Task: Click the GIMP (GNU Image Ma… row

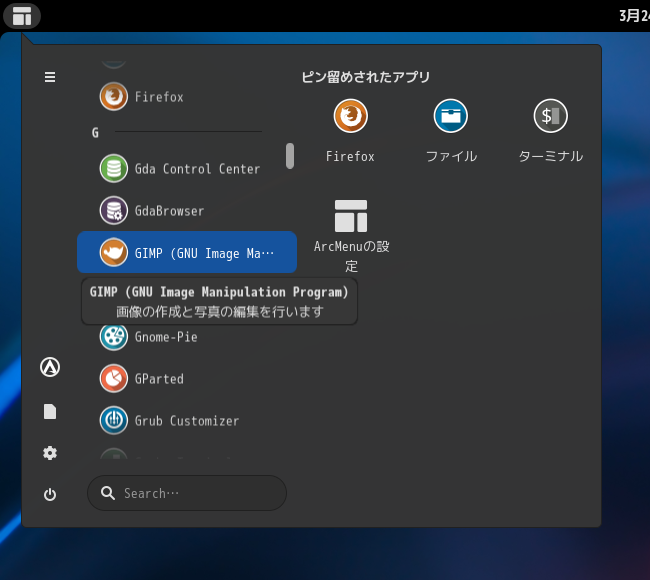Action: point(187,252)
